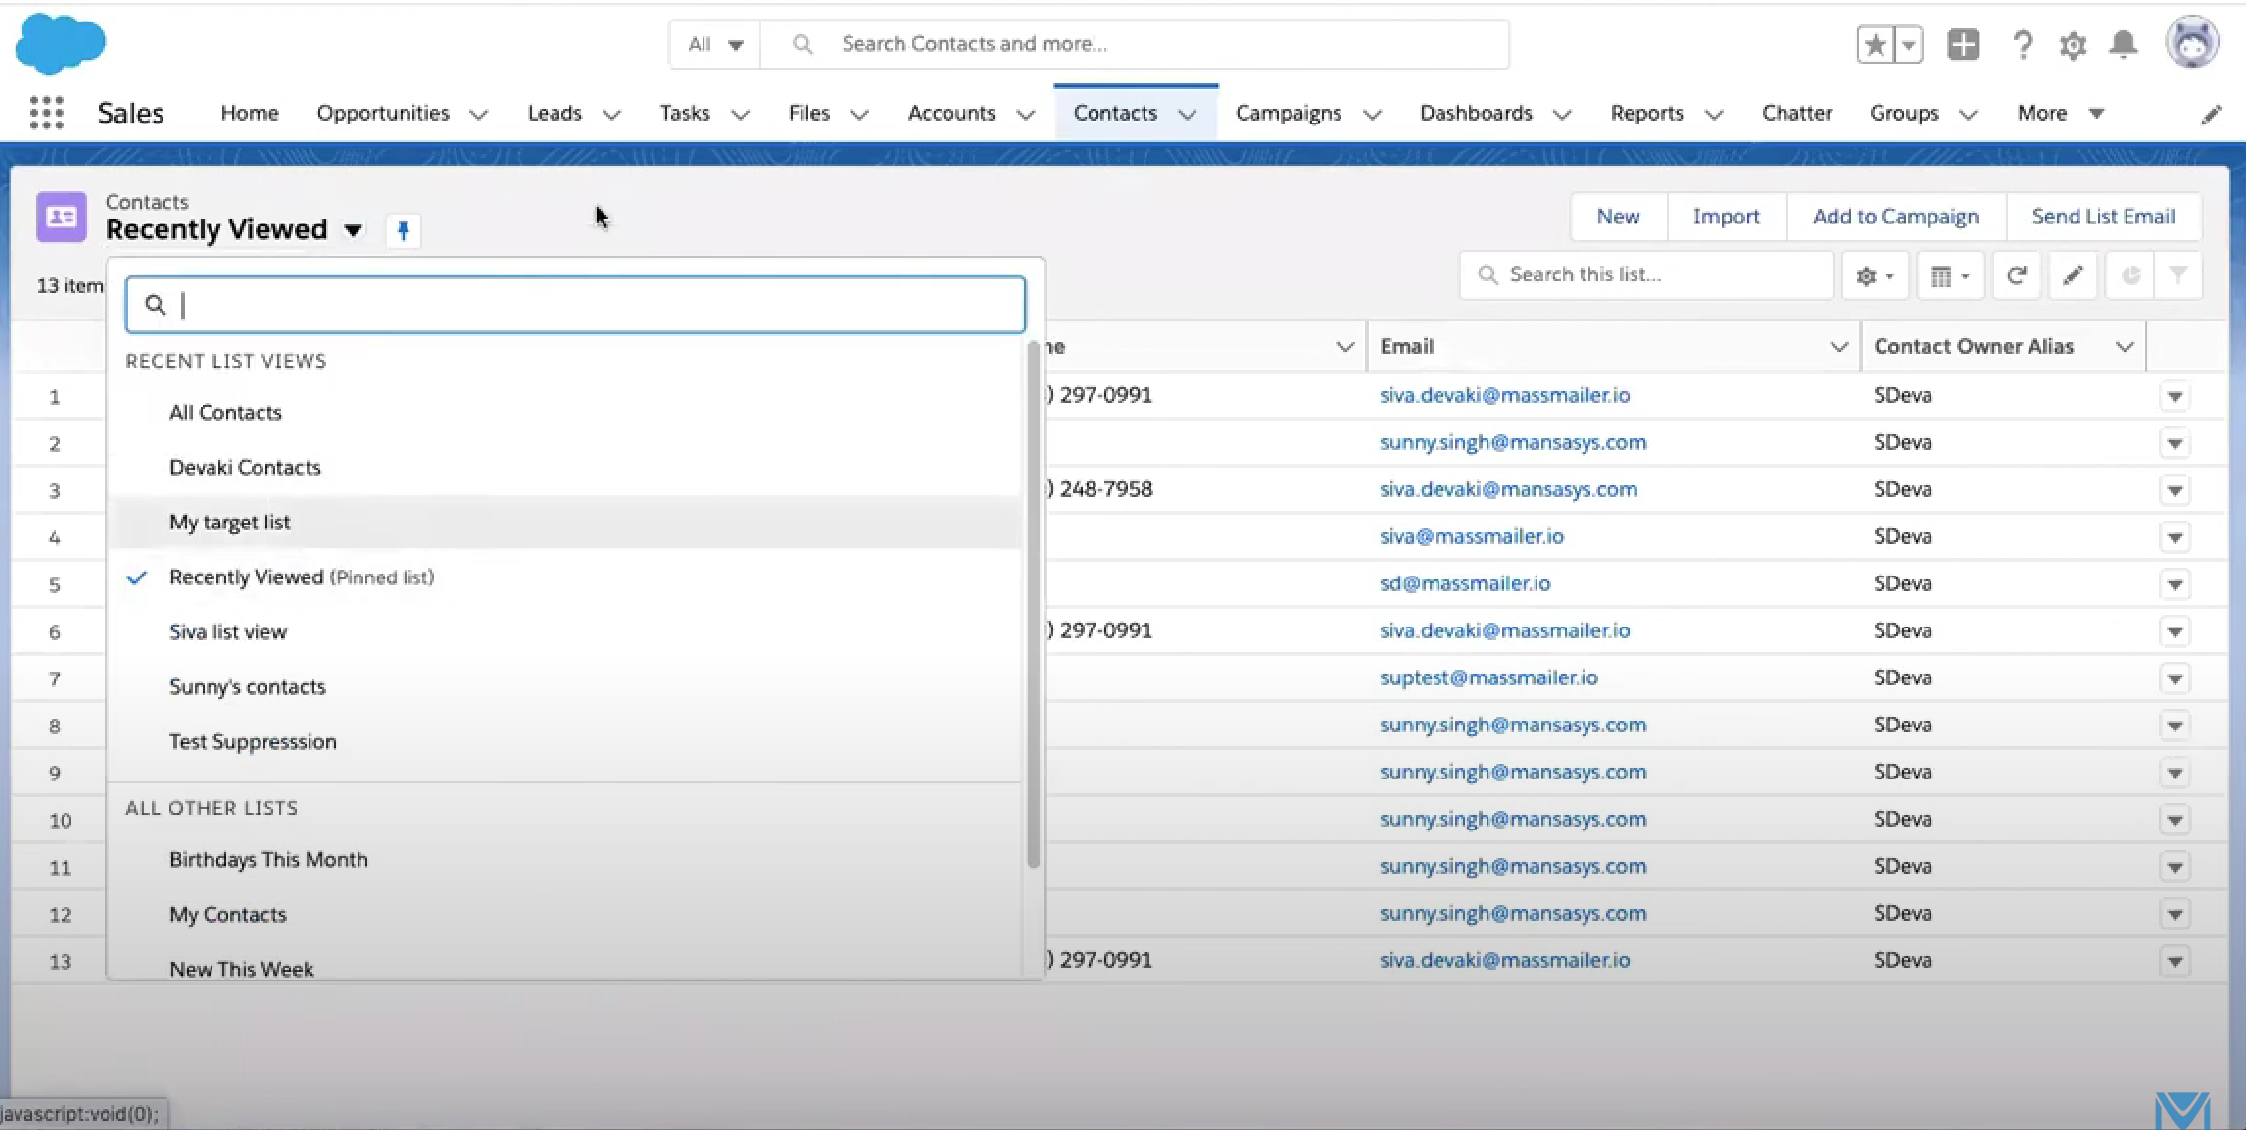Expand the Opportunities tab chevron
This screenshot has height=1130, width=2246.
point(479,115)
